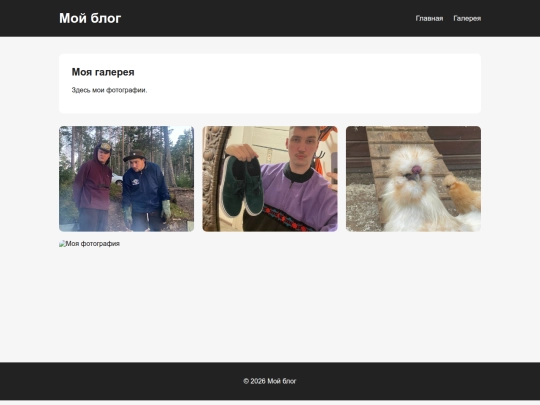Screen dimensions: 540x405
Task: Click the text Здесь мои фотографии.
Action: click(109, 90)
